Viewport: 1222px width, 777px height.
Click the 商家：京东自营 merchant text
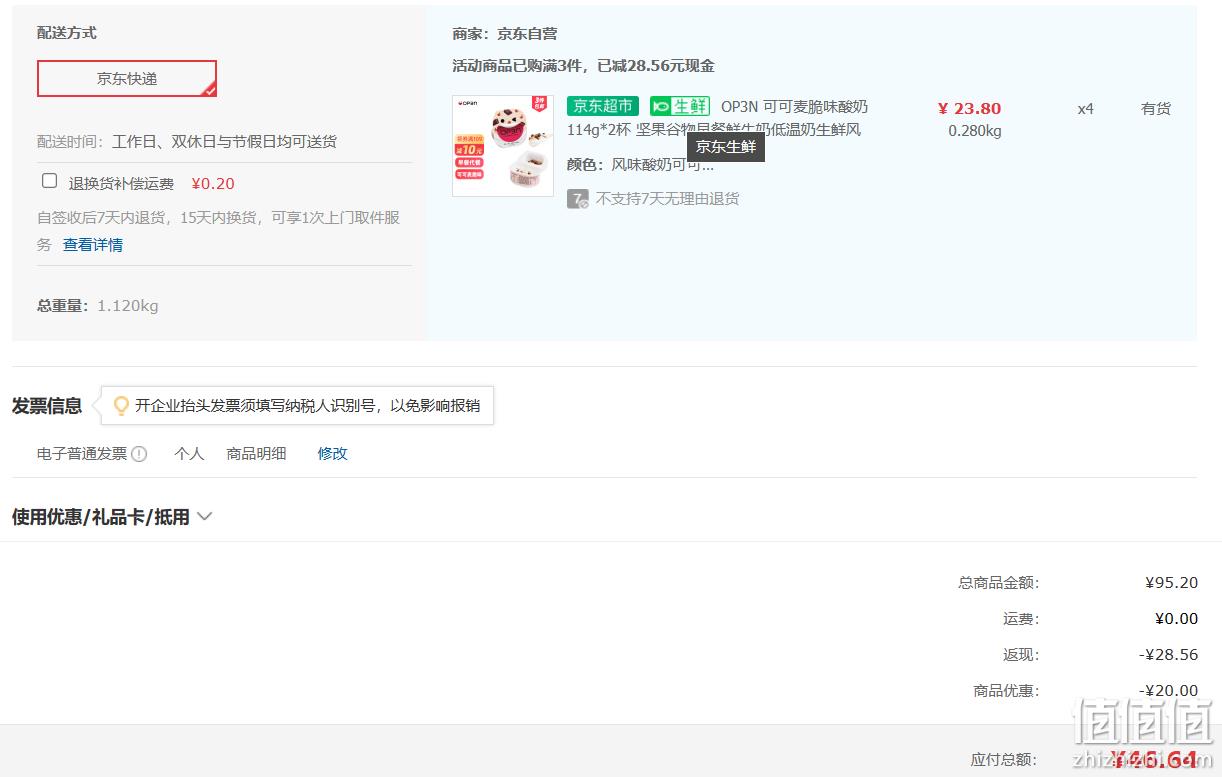click(505, 34)
